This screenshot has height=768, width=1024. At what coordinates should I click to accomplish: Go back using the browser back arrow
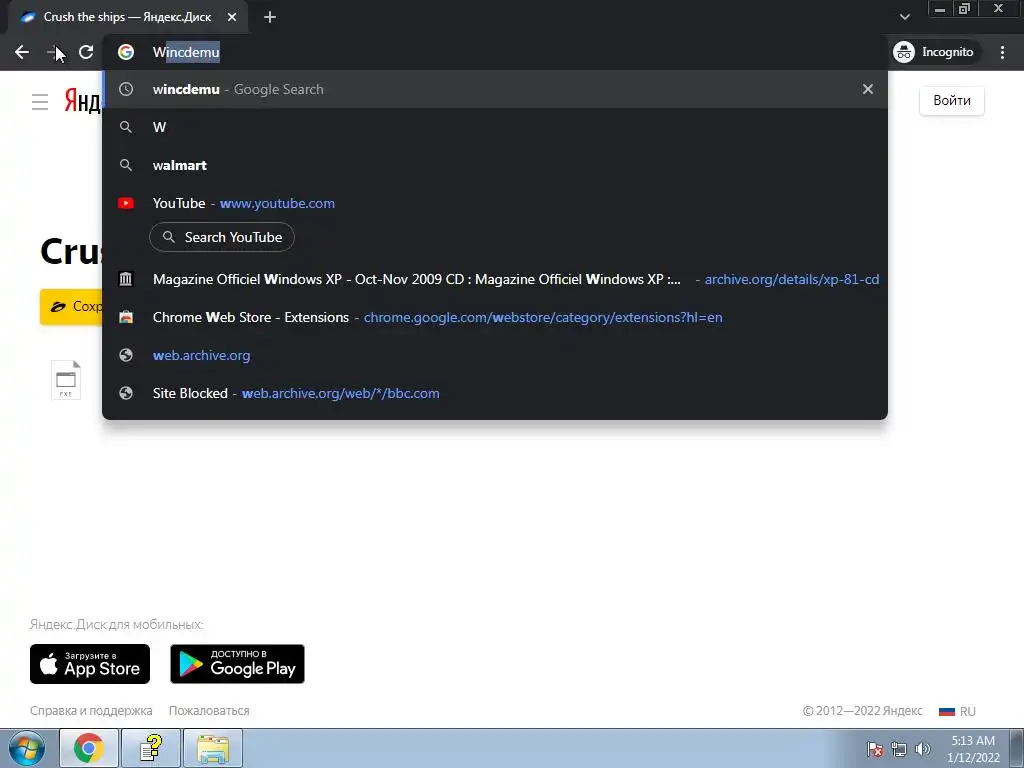pyautogui.click(x=22, y=52)
